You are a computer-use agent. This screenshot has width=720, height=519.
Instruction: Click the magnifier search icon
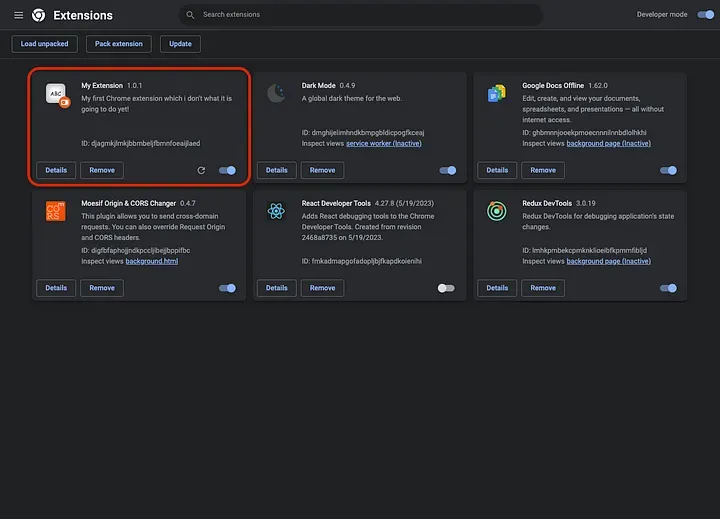(x=190, y=15)
